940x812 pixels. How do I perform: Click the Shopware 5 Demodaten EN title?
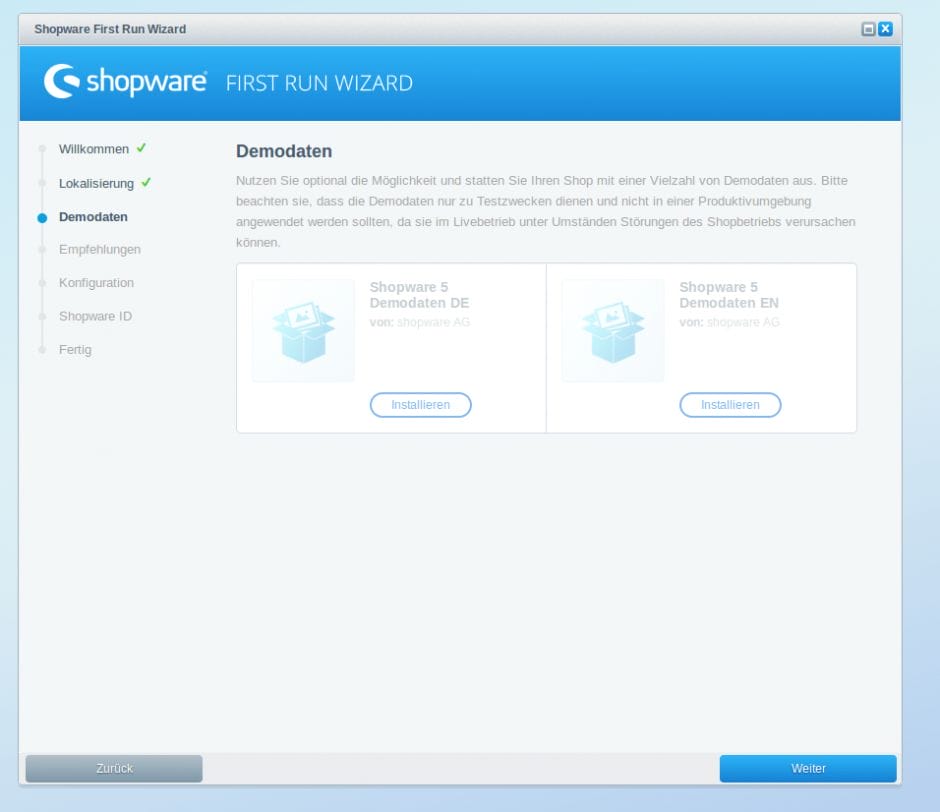tap(729, 295)
